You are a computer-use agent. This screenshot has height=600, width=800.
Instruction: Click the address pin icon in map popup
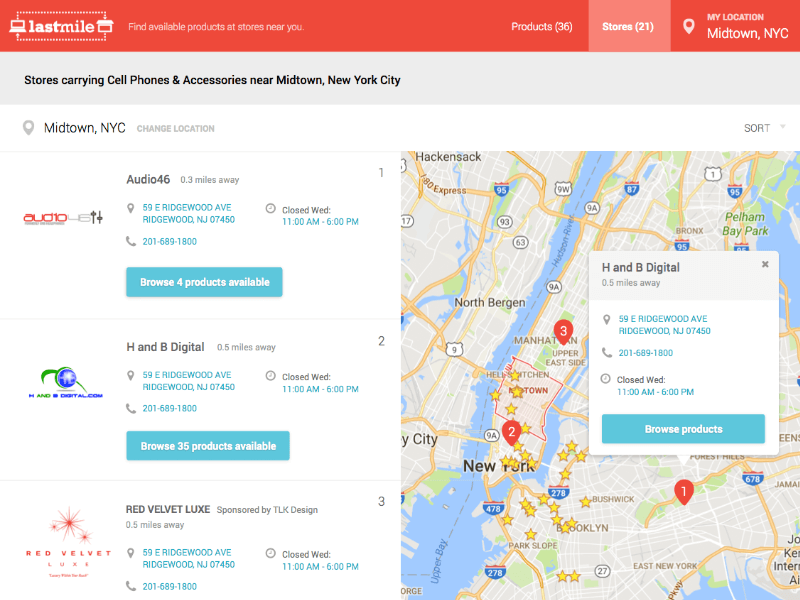pyautogui.click(x=607, y=320)
